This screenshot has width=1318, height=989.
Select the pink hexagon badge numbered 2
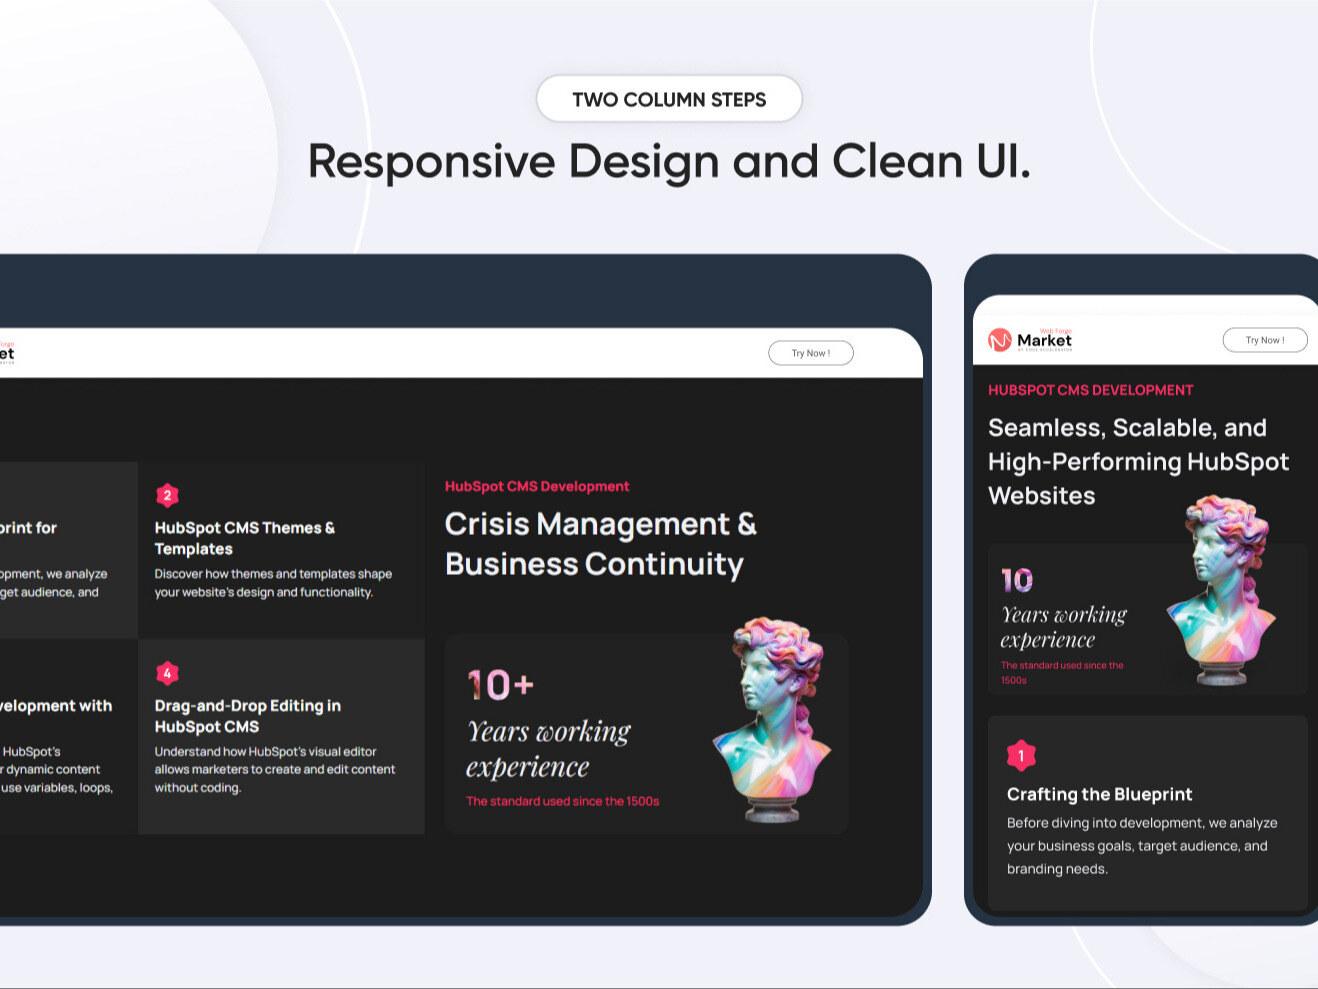pos(167,494)
